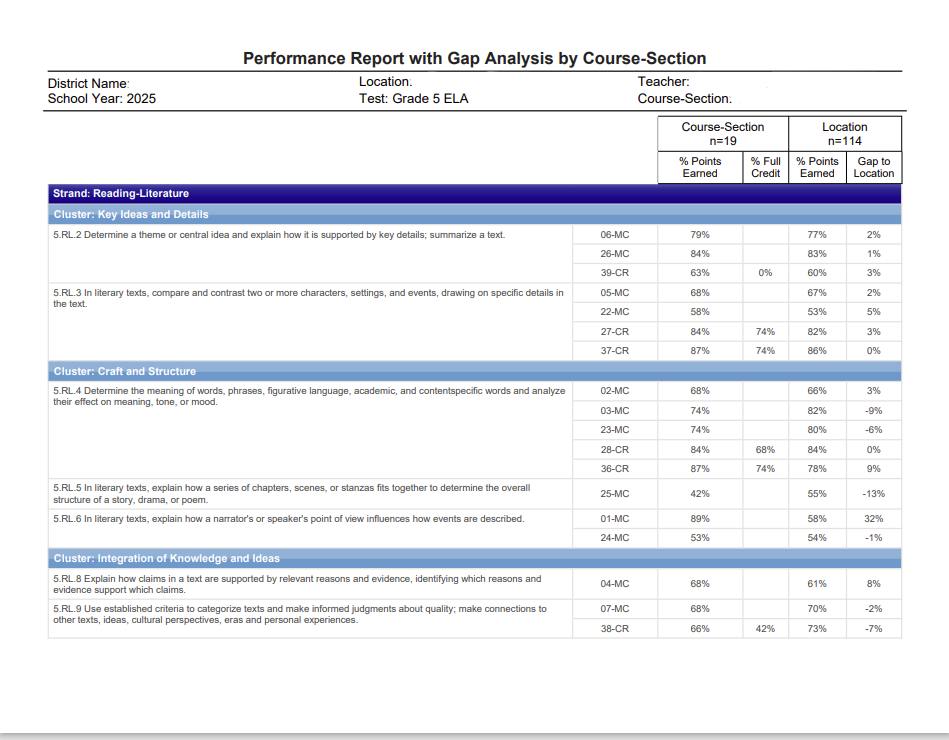Click item code '23-MC'
Viewport: 949px width, 740px height.
[614, 430]
